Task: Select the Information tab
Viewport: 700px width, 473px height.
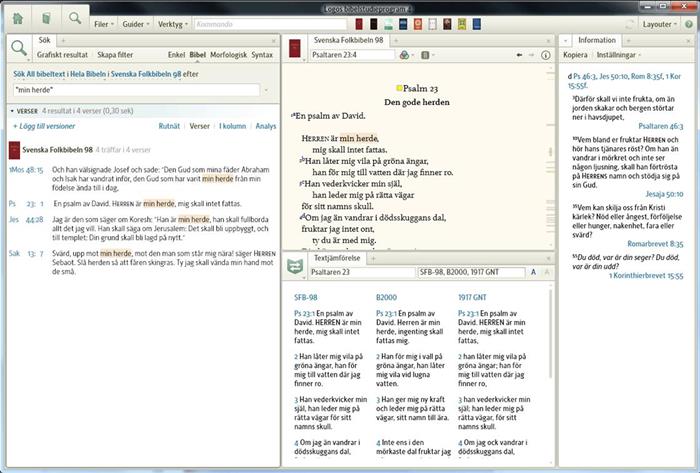Action: 597,40
